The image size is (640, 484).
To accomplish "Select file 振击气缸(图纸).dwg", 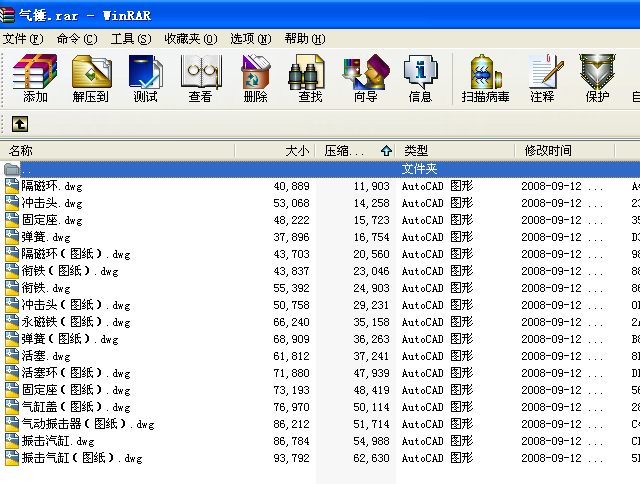I will click(x=82, y=458).
